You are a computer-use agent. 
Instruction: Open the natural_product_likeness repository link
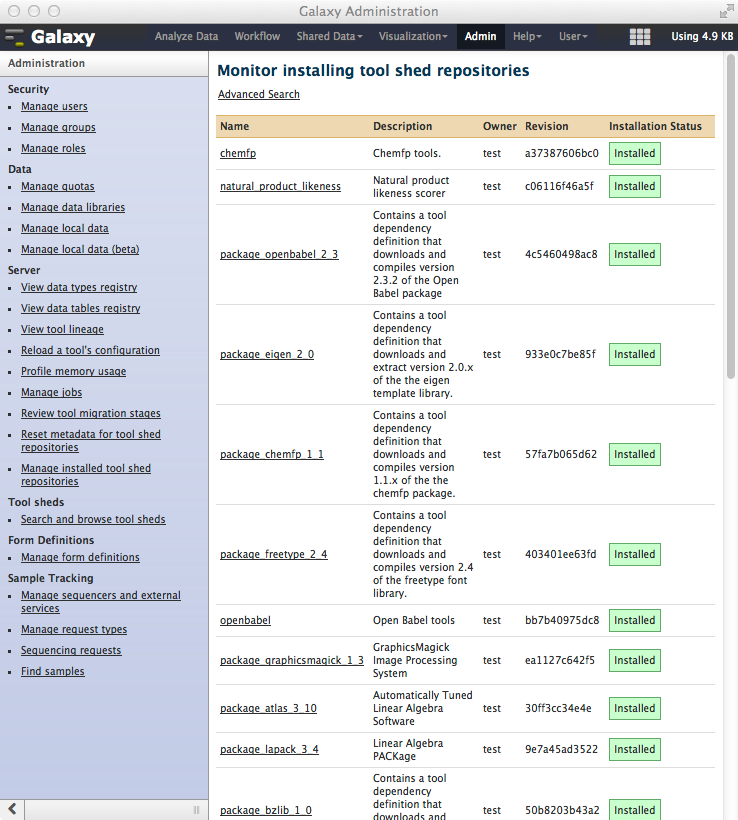pyautogui.click(x=280, y=186)
